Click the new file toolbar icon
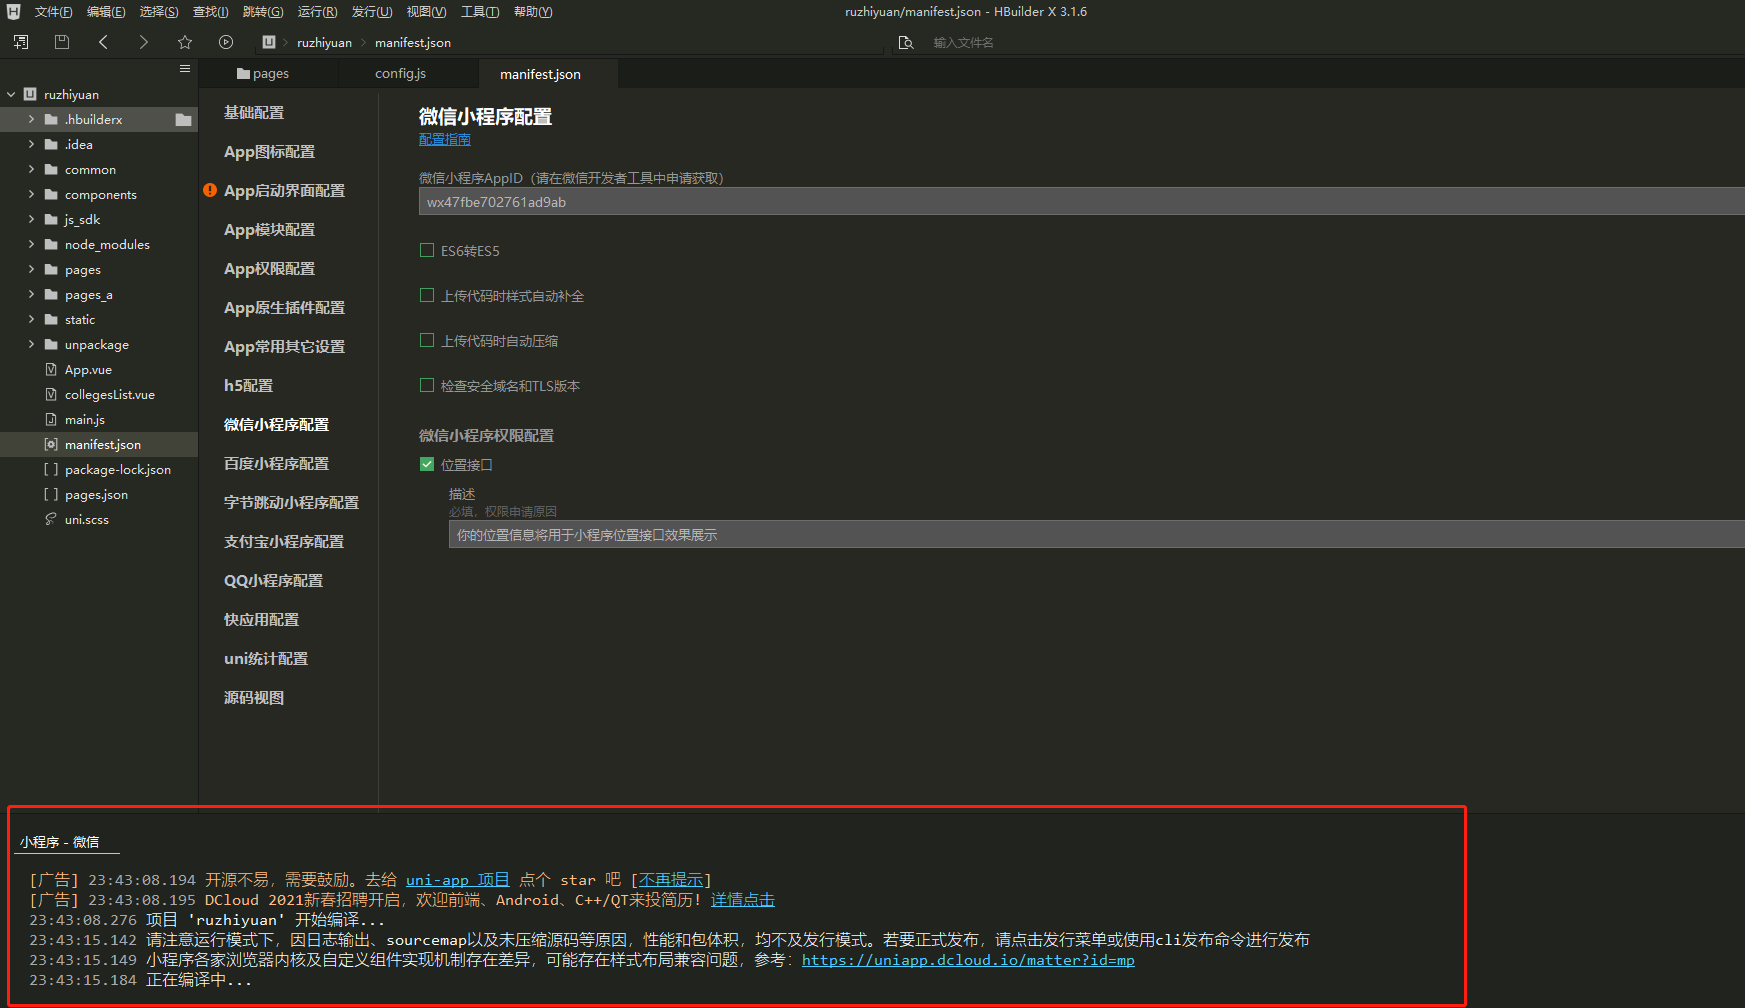 click(x=21, y=42)
